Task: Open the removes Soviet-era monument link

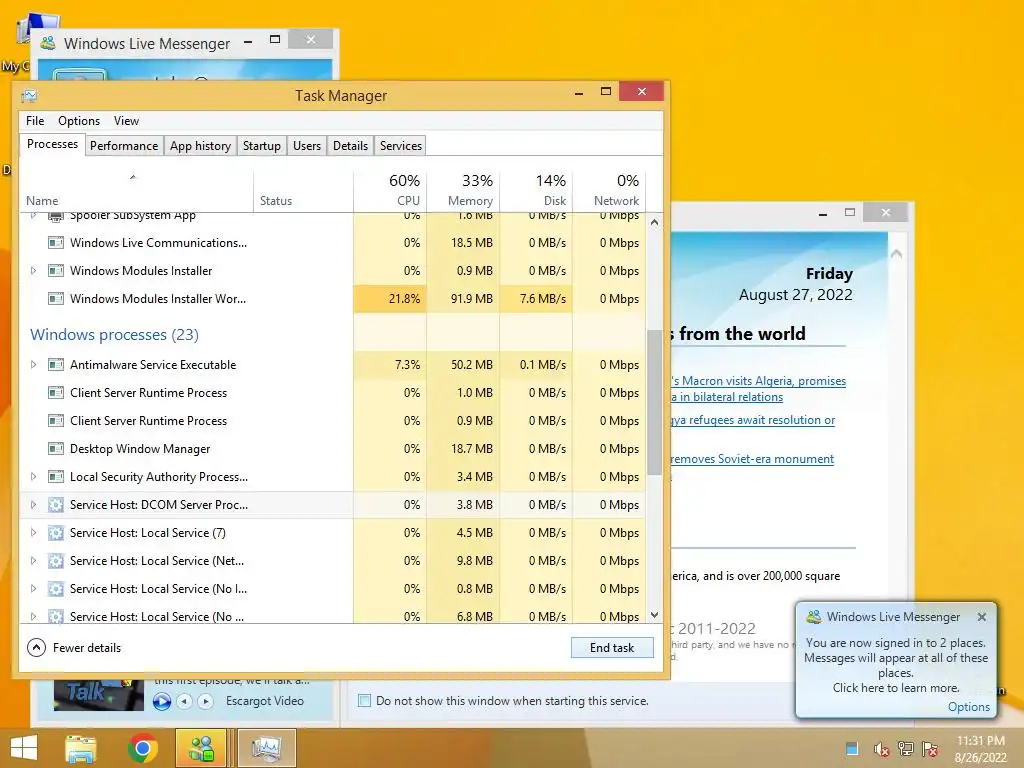Action: [752, 459]
